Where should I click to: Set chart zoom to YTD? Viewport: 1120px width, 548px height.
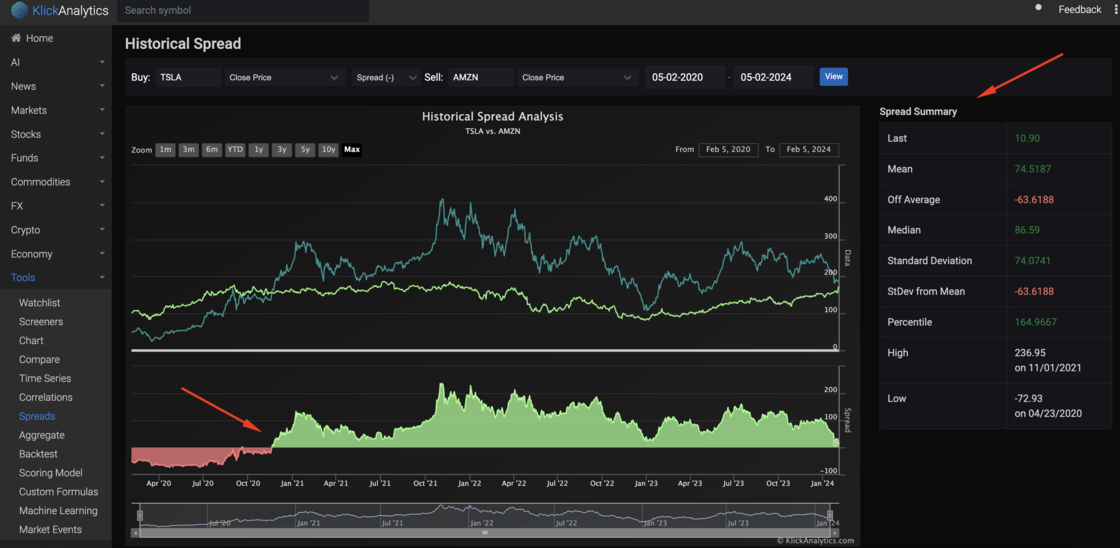point(235,150)
